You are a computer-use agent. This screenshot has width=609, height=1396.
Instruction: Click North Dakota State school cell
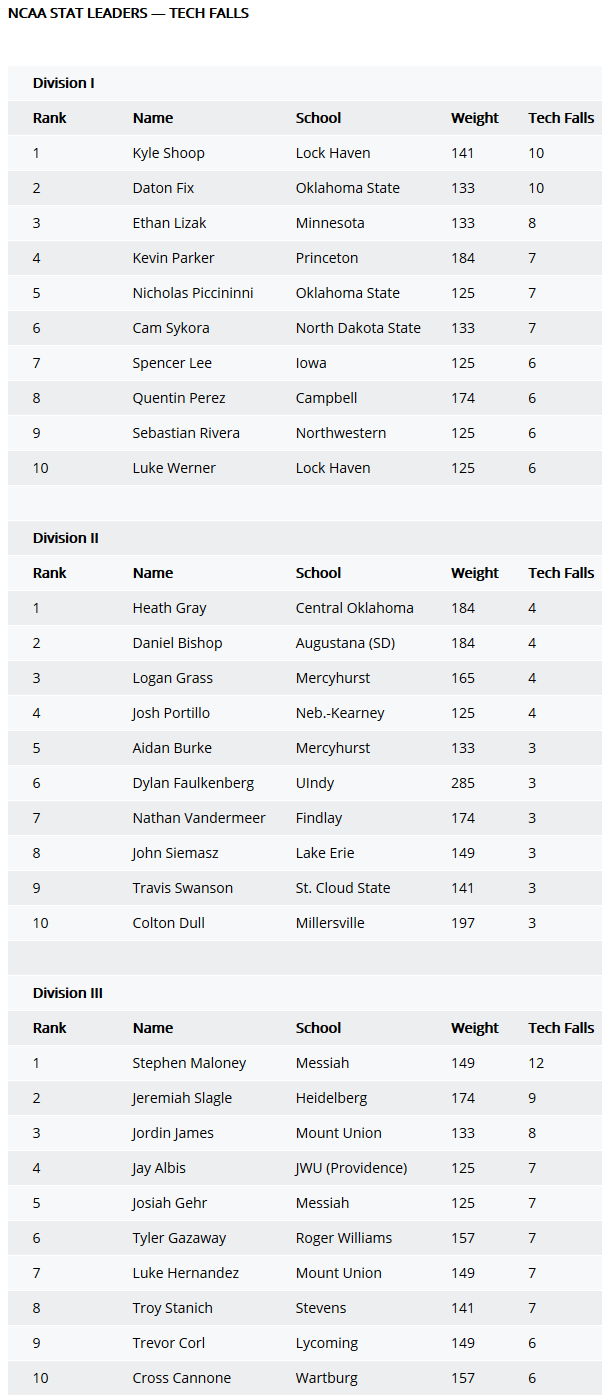358,328
